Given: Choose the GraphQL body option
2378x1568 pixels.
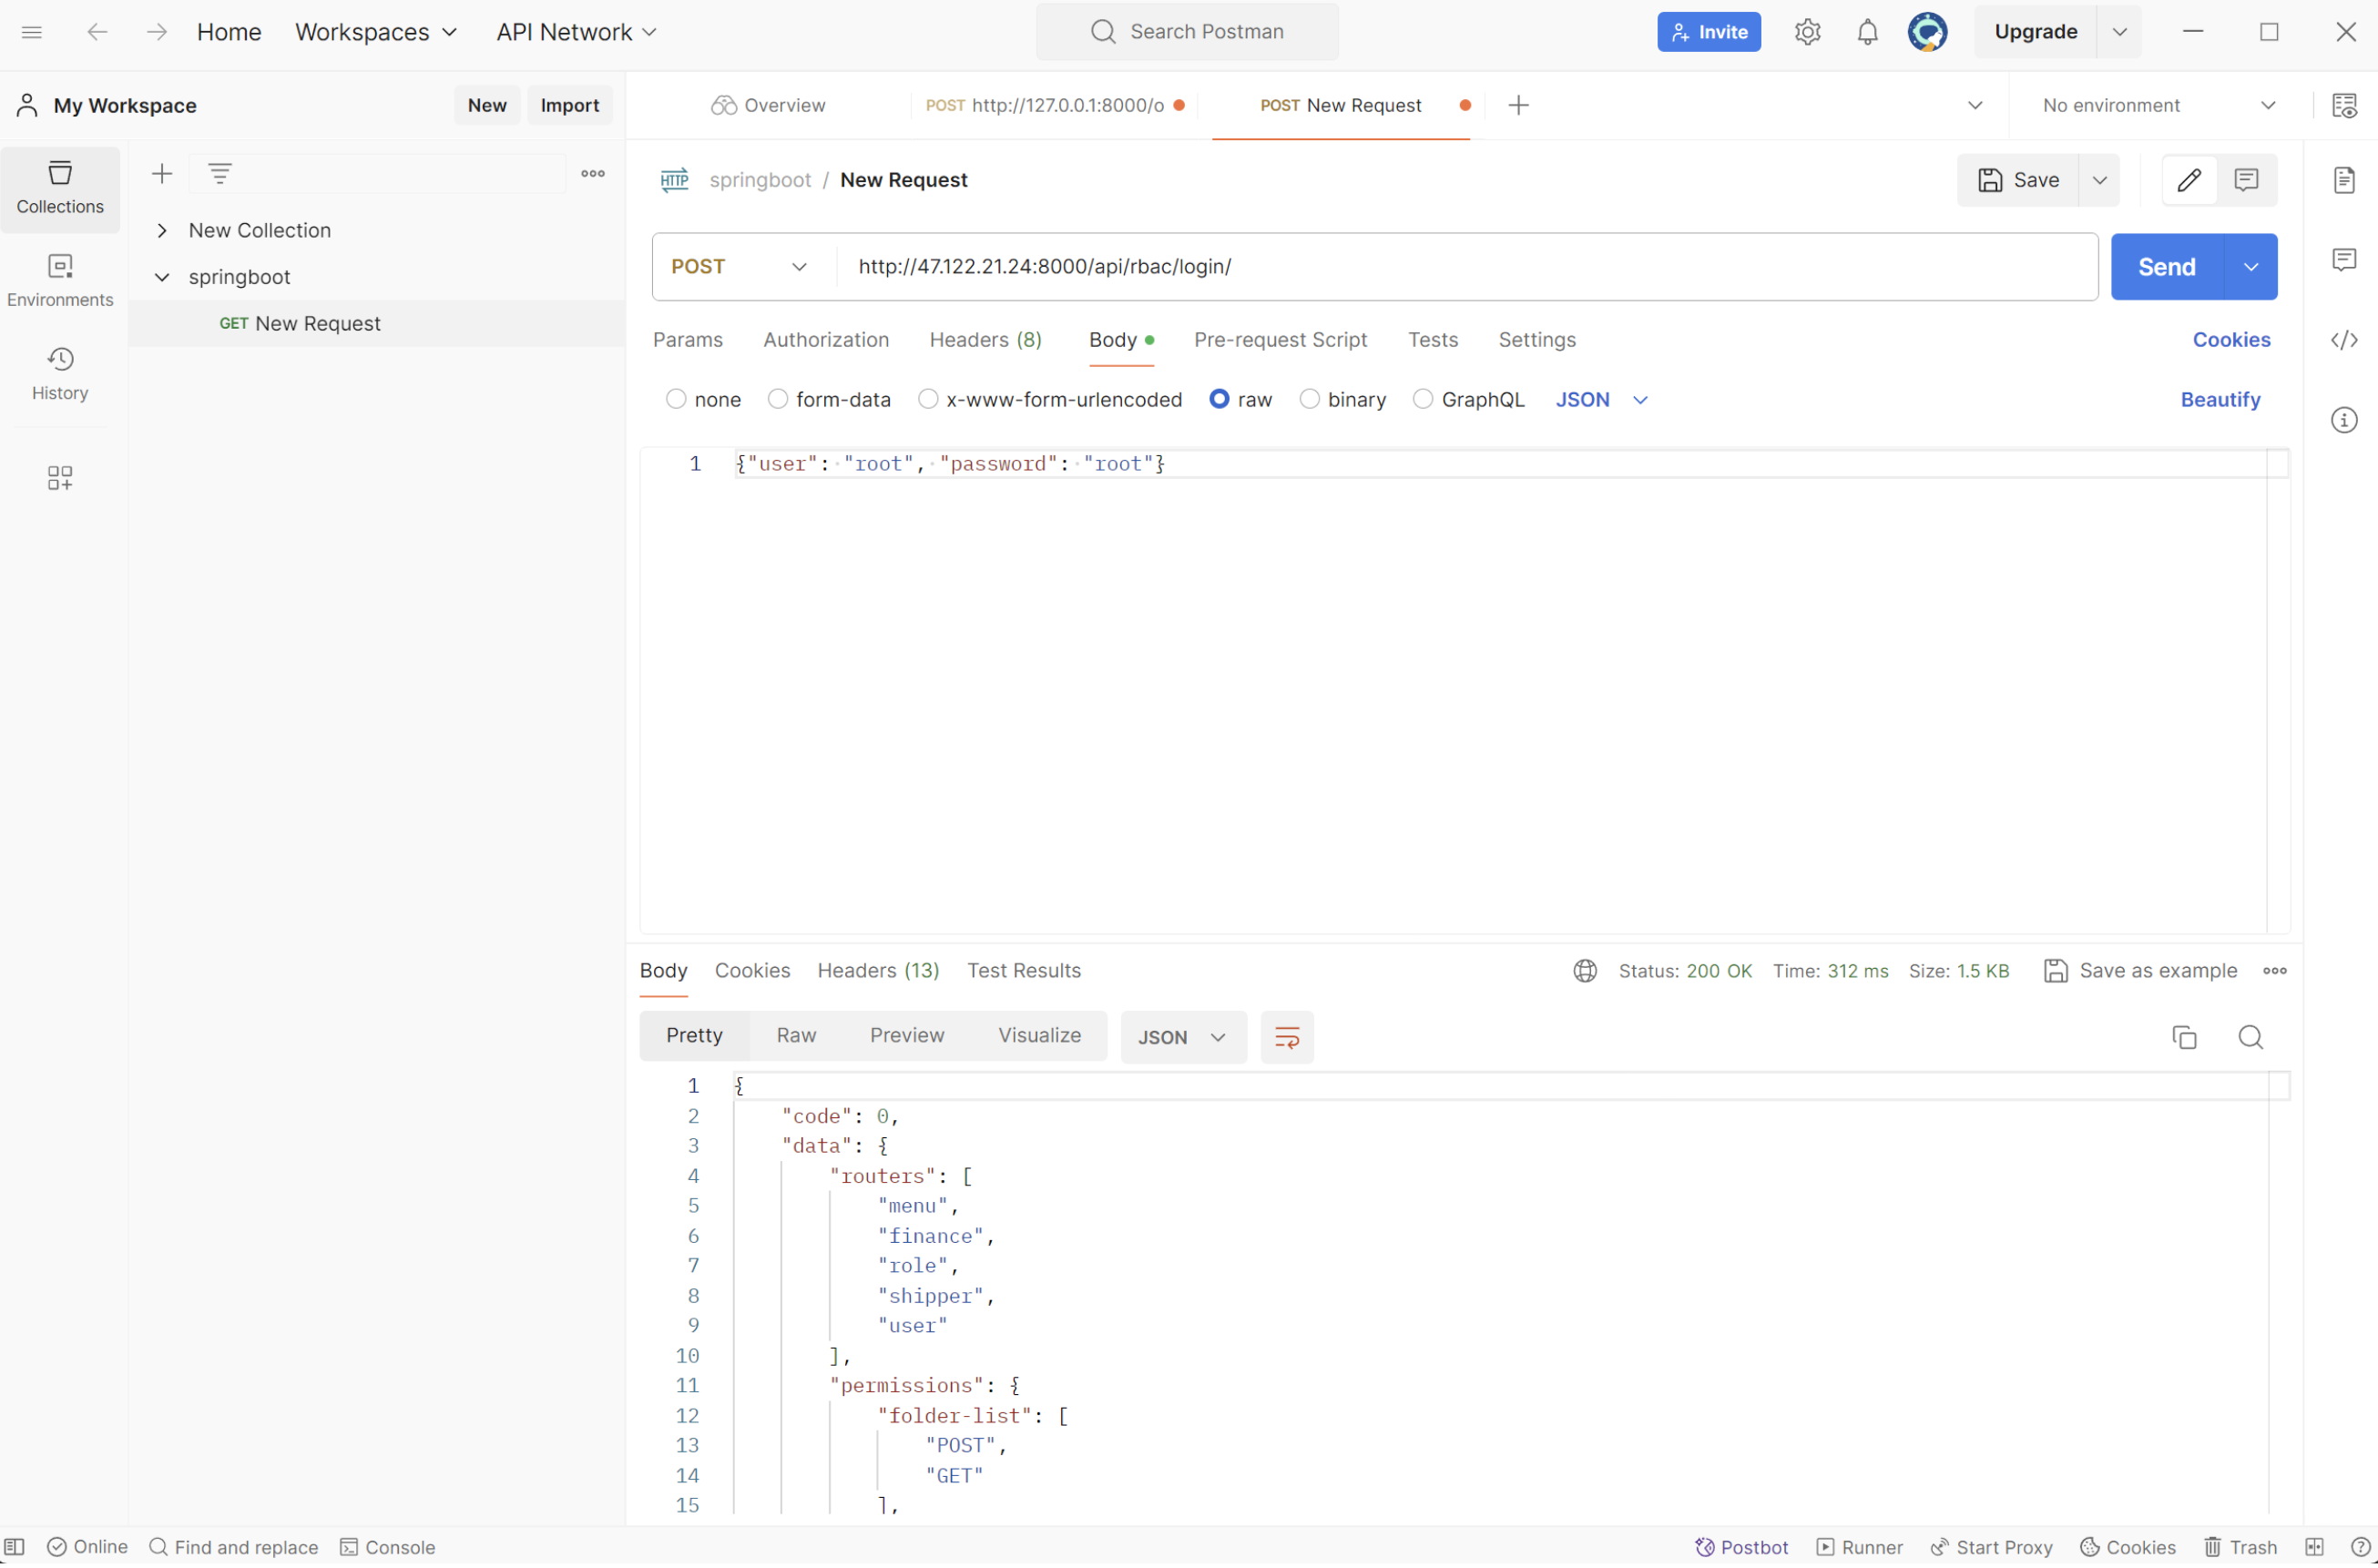Looking at the screenshot, I should coord(1422,400).
